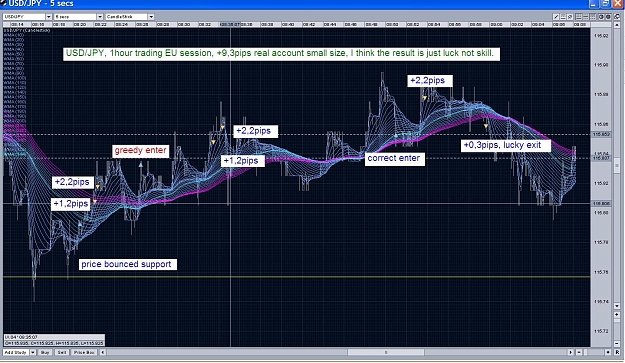Click the 08:14 time axis label
The image size is (625, 363).
[x=18, y=24]
